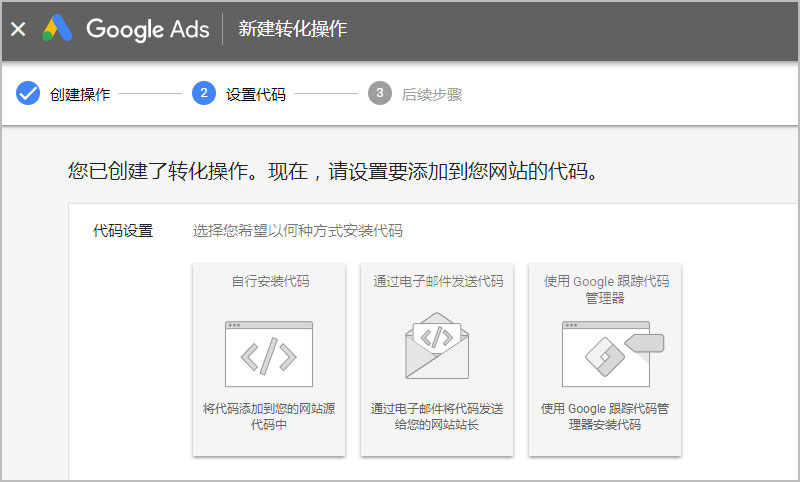Select the 设置代码 step label
The width and height of the screenshot is (800, 482).
pos(256,95)
